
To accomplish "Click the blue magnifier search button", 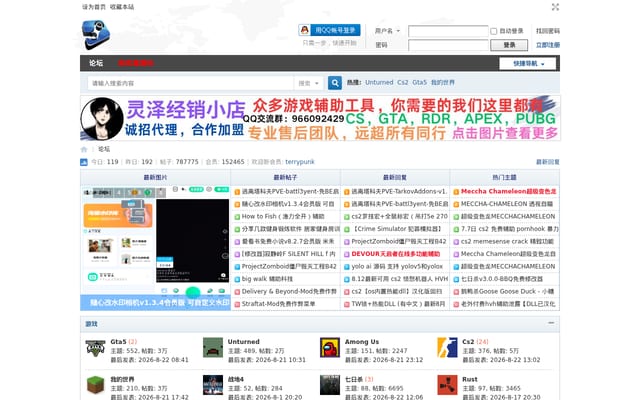I will click(x=335, y=83).
